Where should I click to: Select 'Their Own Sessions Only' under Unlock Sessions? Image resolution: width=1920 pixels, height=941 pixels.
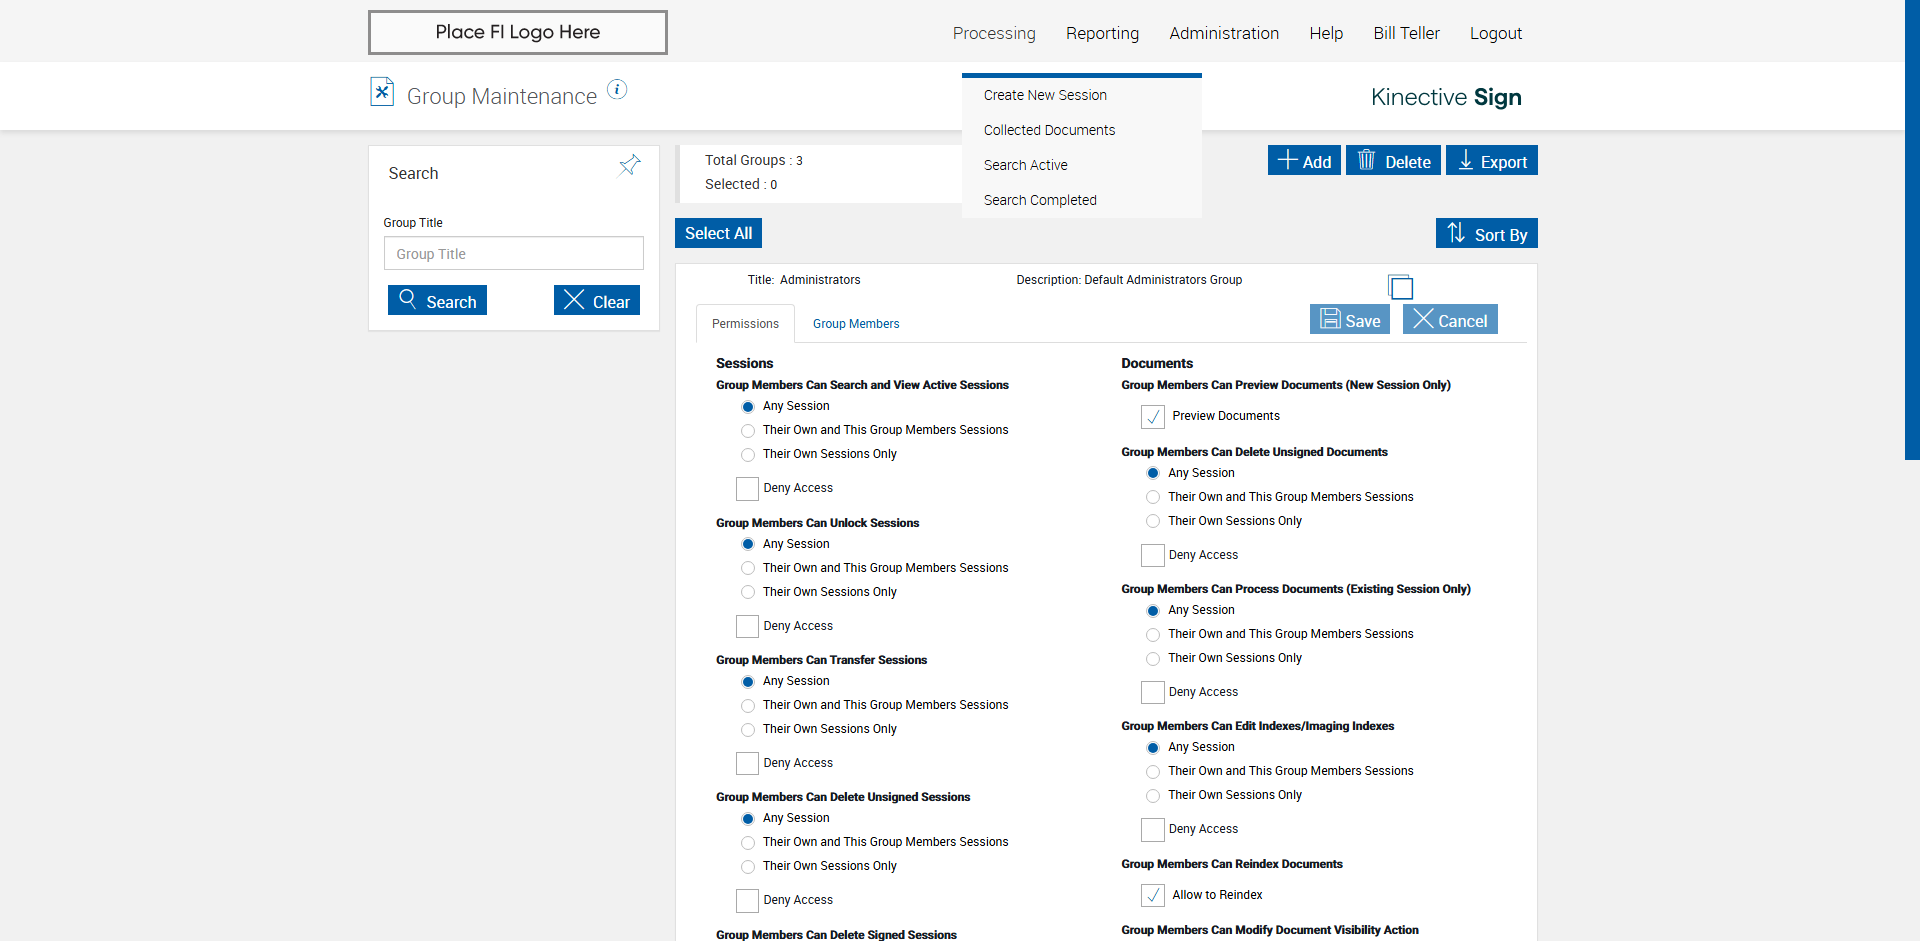pos(748,592)
